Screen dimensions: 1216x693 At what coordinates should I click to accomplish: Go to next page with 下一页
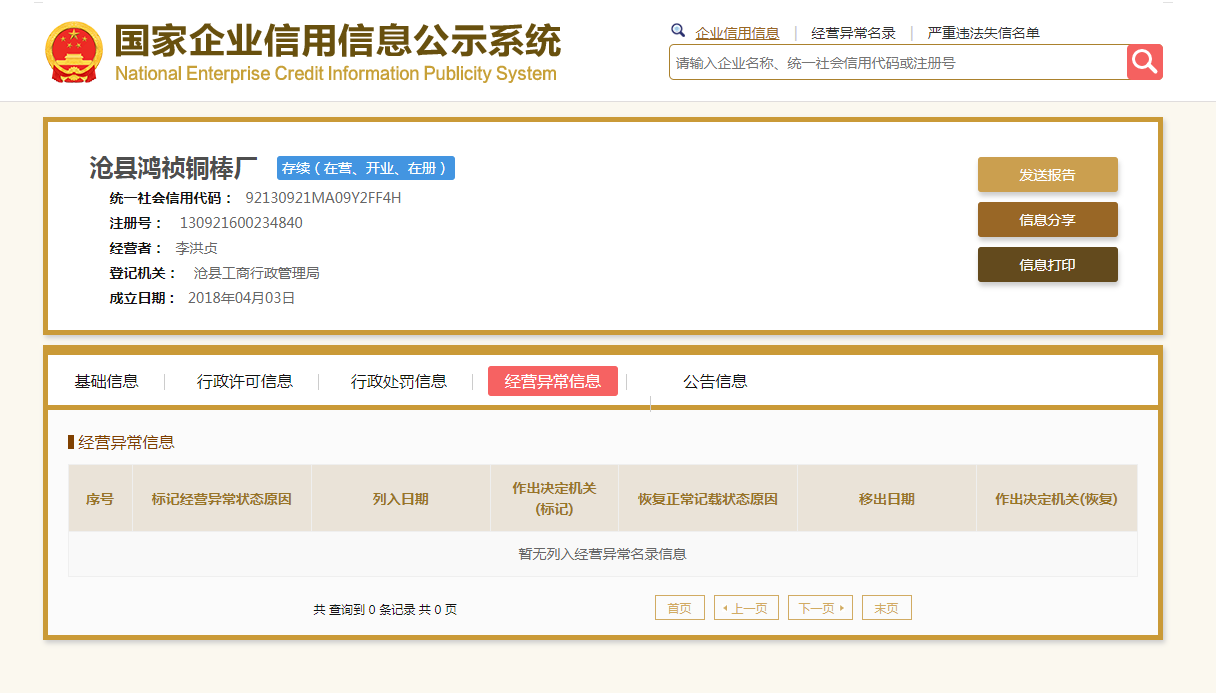coord(820,608)
